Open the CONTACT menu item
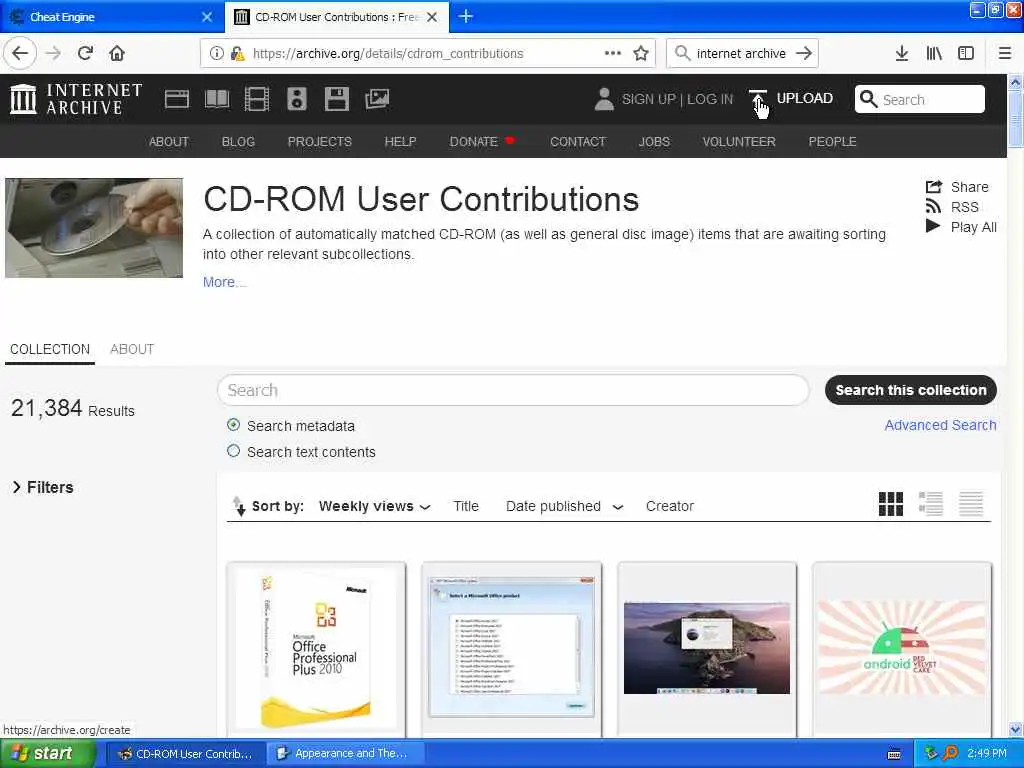The image size is (1024, 768). pyautogui.click(x=578, y=142)
